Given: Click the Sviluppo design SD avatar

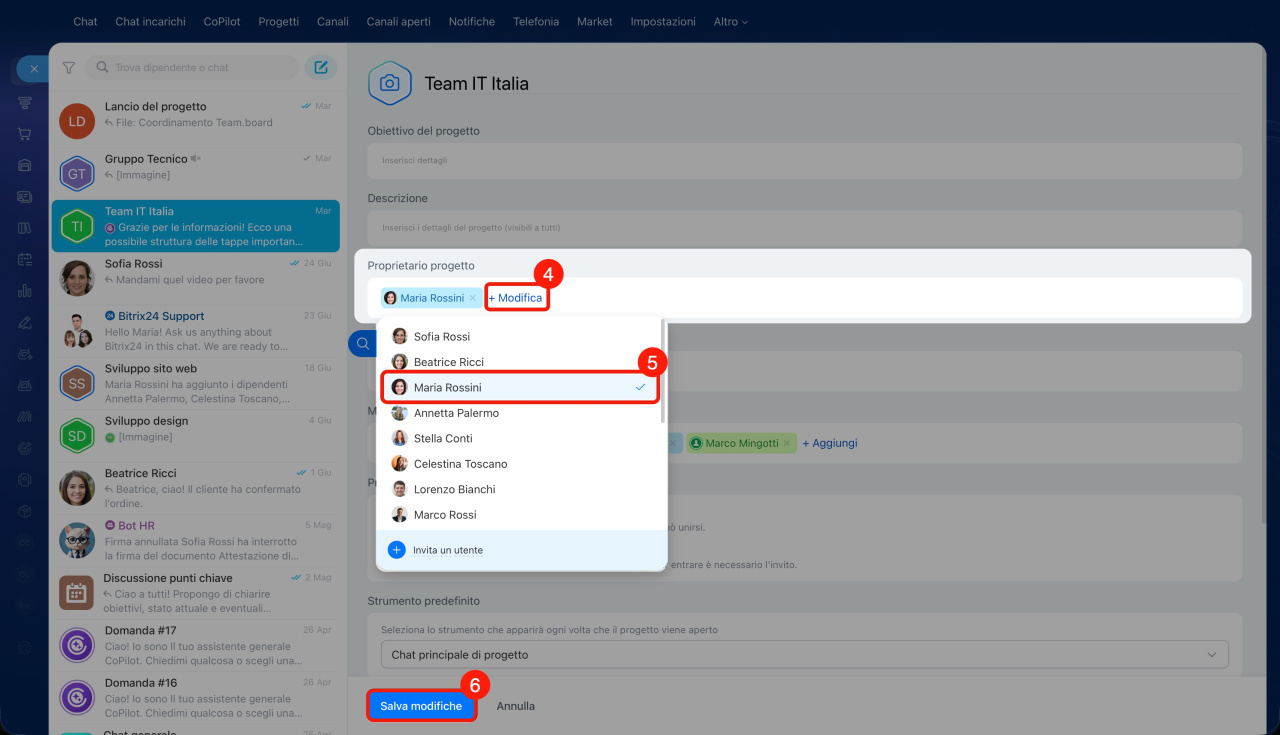Looking at the screenshot, I should coord(77,435).
